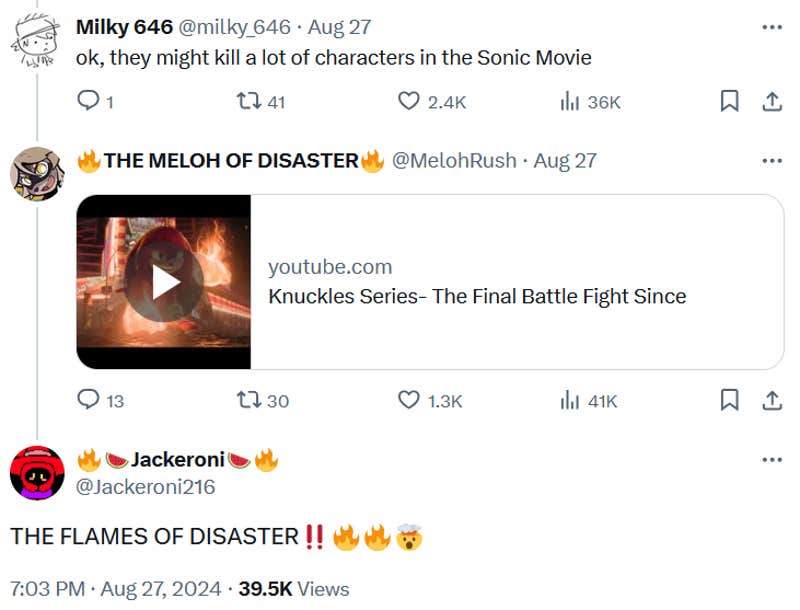This screenshot has height=610, width=800.
Task: Open the reply box on Milky 646's tweet
Action: coord(91,100)
